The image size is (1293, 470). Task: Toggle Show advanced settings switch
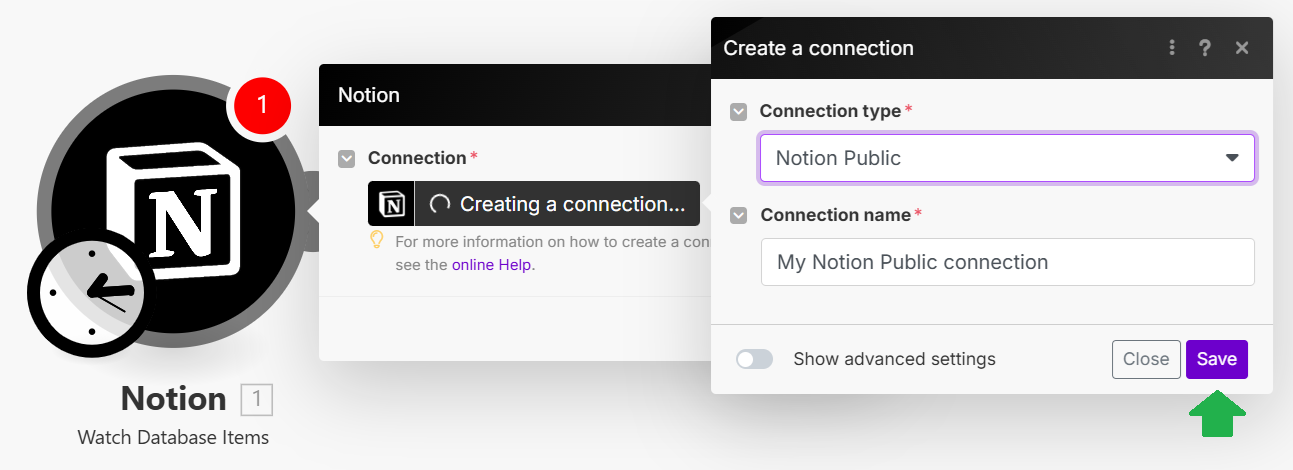click(x=755, y=359)
